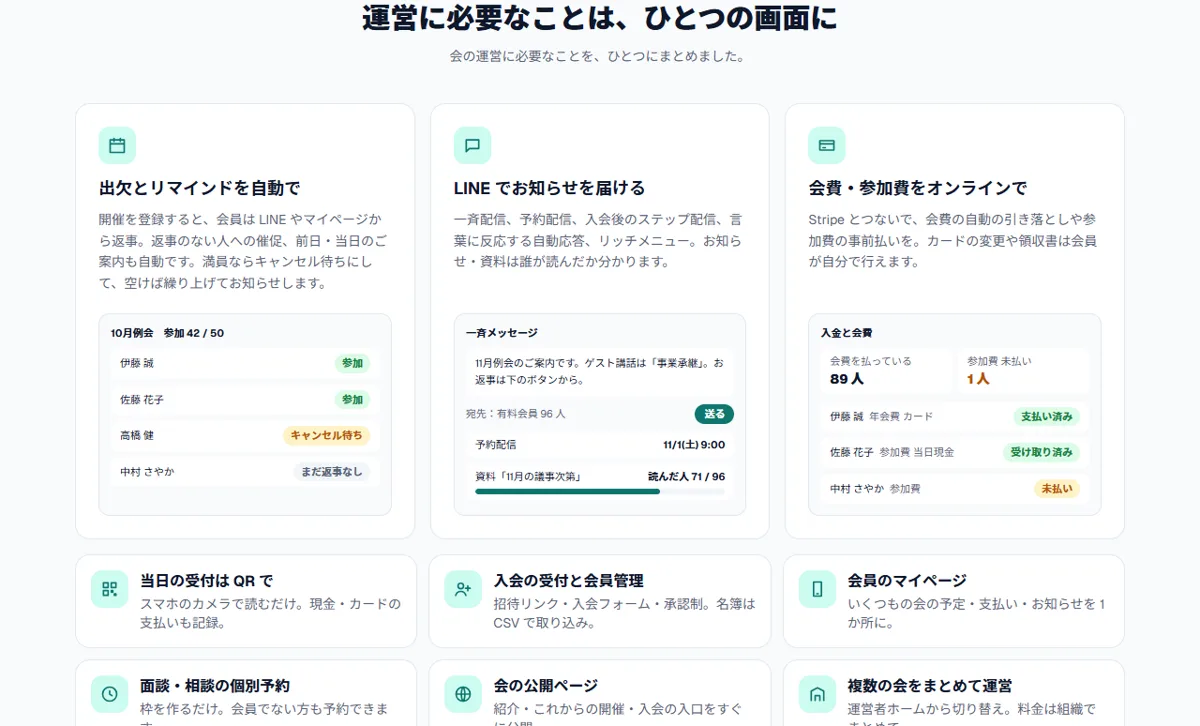This screenshot has height=726, width=1200.
Task: Click the chat bubble icon above LINE でお知らせを届ける
Action: coord(472,145)
